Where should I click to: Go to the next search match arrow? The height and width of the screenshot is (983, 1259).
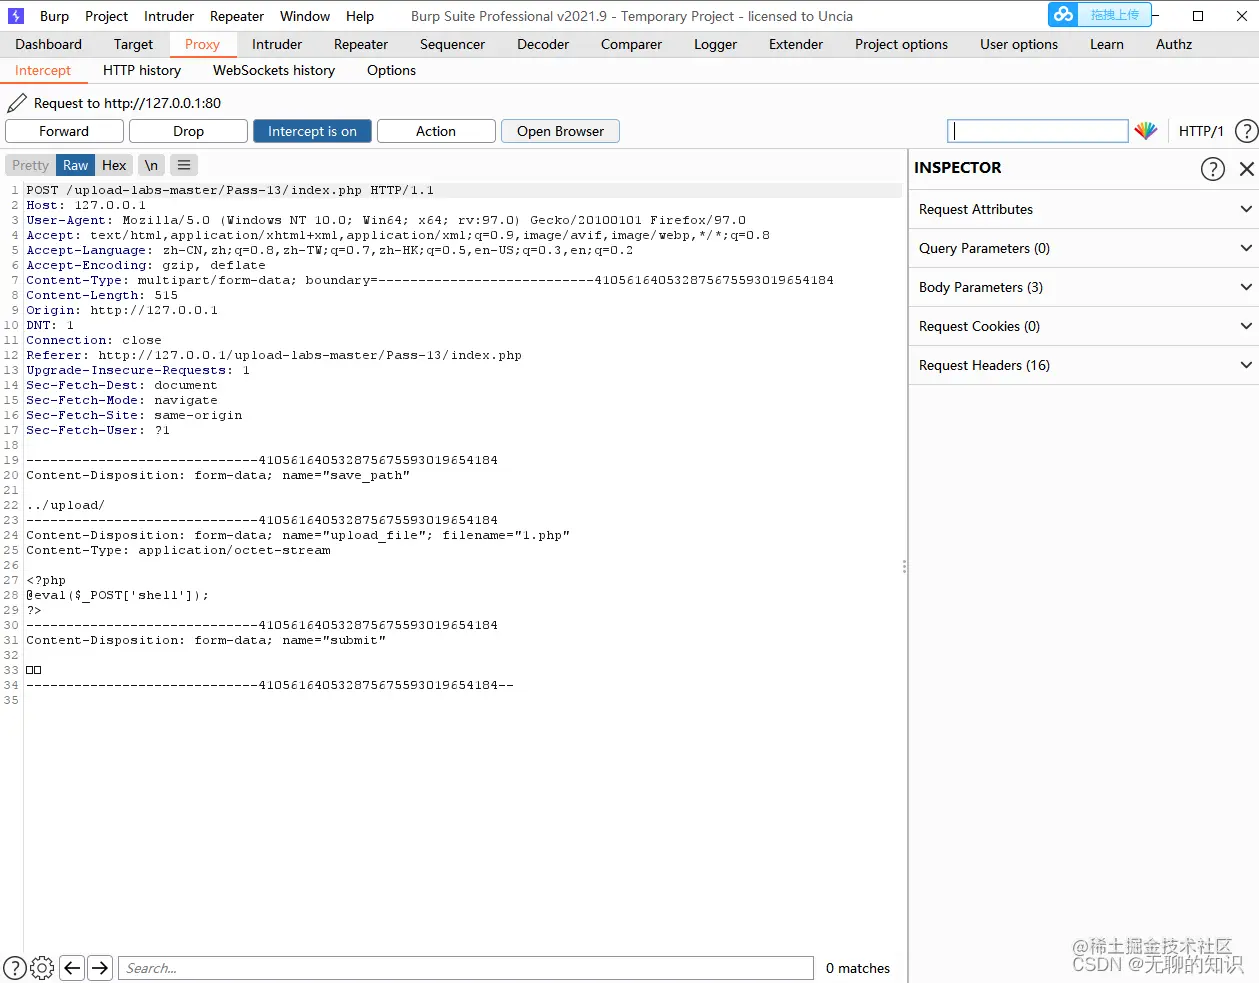click(100, 967)
